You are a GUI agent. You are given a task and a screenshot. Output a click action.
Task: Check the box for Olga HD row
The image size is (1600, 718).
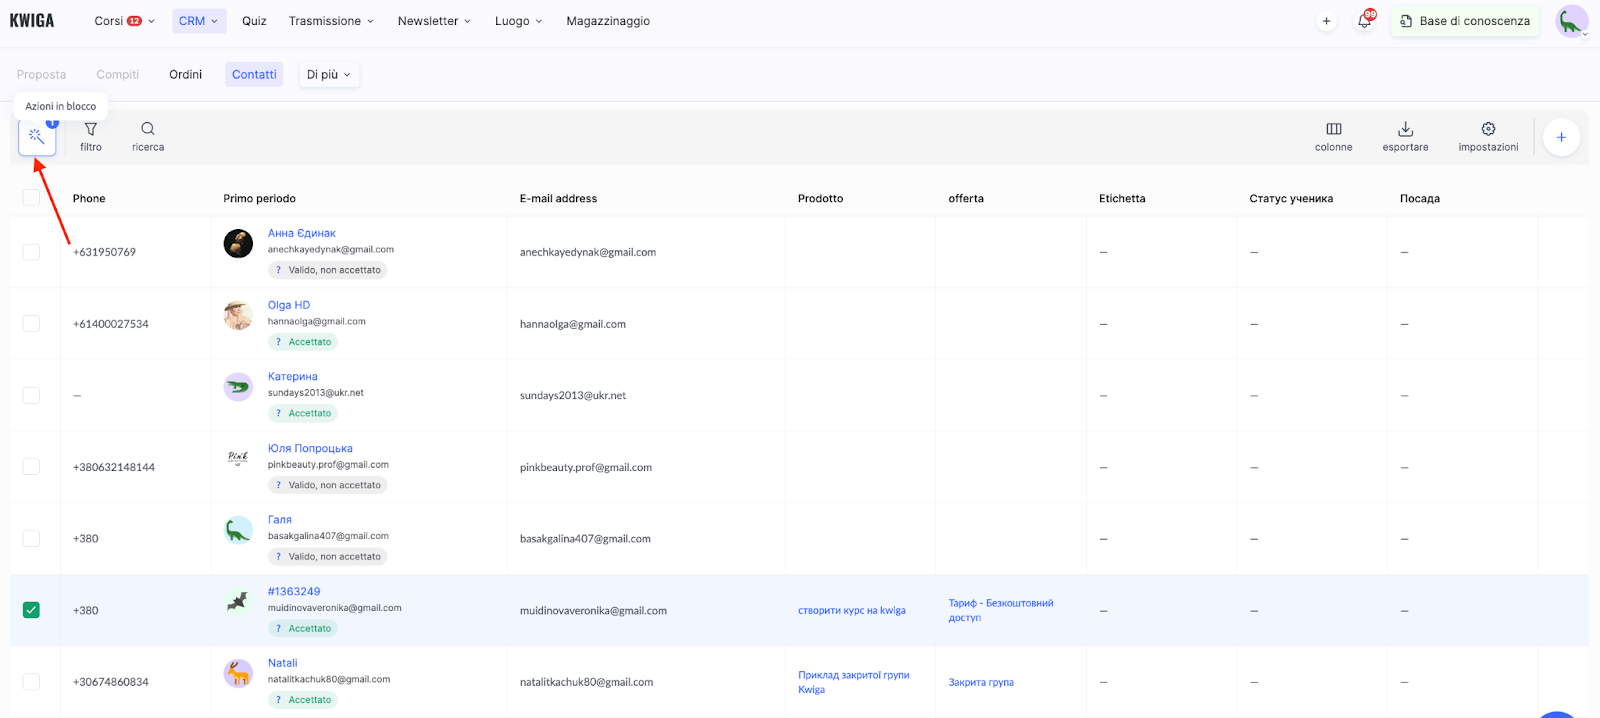tap(31, 324)
